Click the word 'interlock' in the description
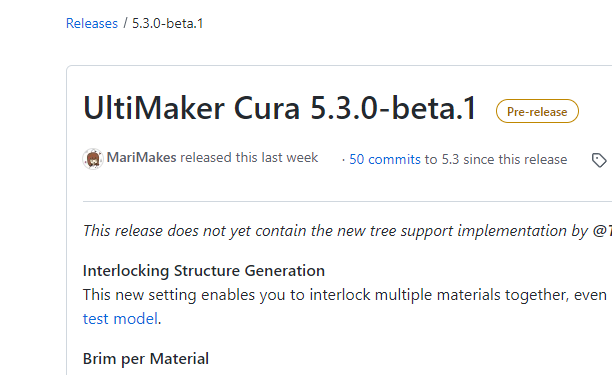This screenshot has height=375, width=612. pos(340,295)
